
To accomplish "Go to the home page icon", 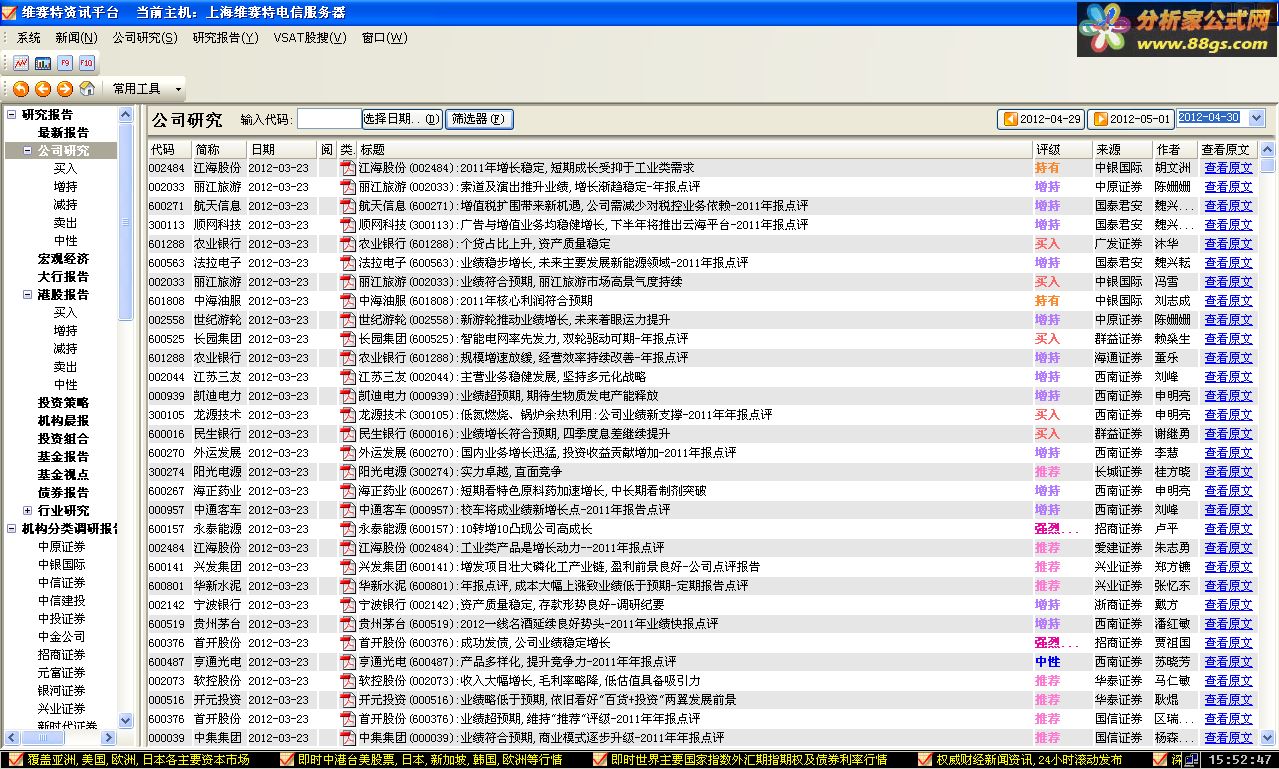I will 87,89.
